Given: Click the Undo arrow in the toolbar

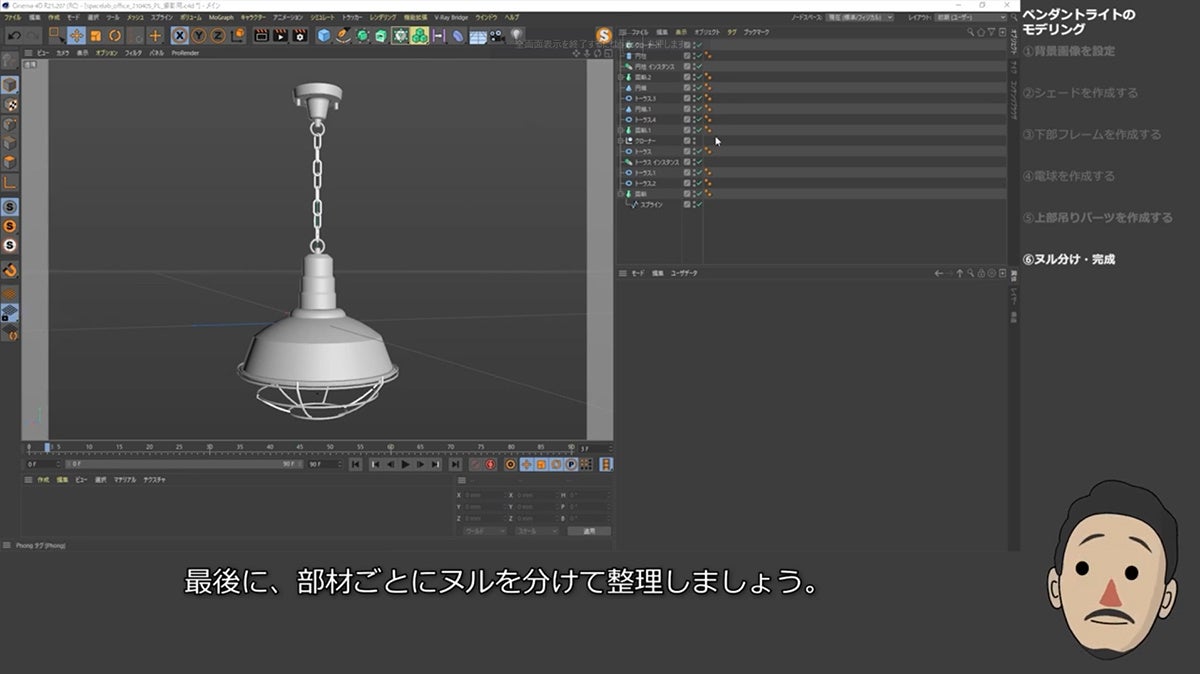Looking at the screenshot, I should 13,36.
